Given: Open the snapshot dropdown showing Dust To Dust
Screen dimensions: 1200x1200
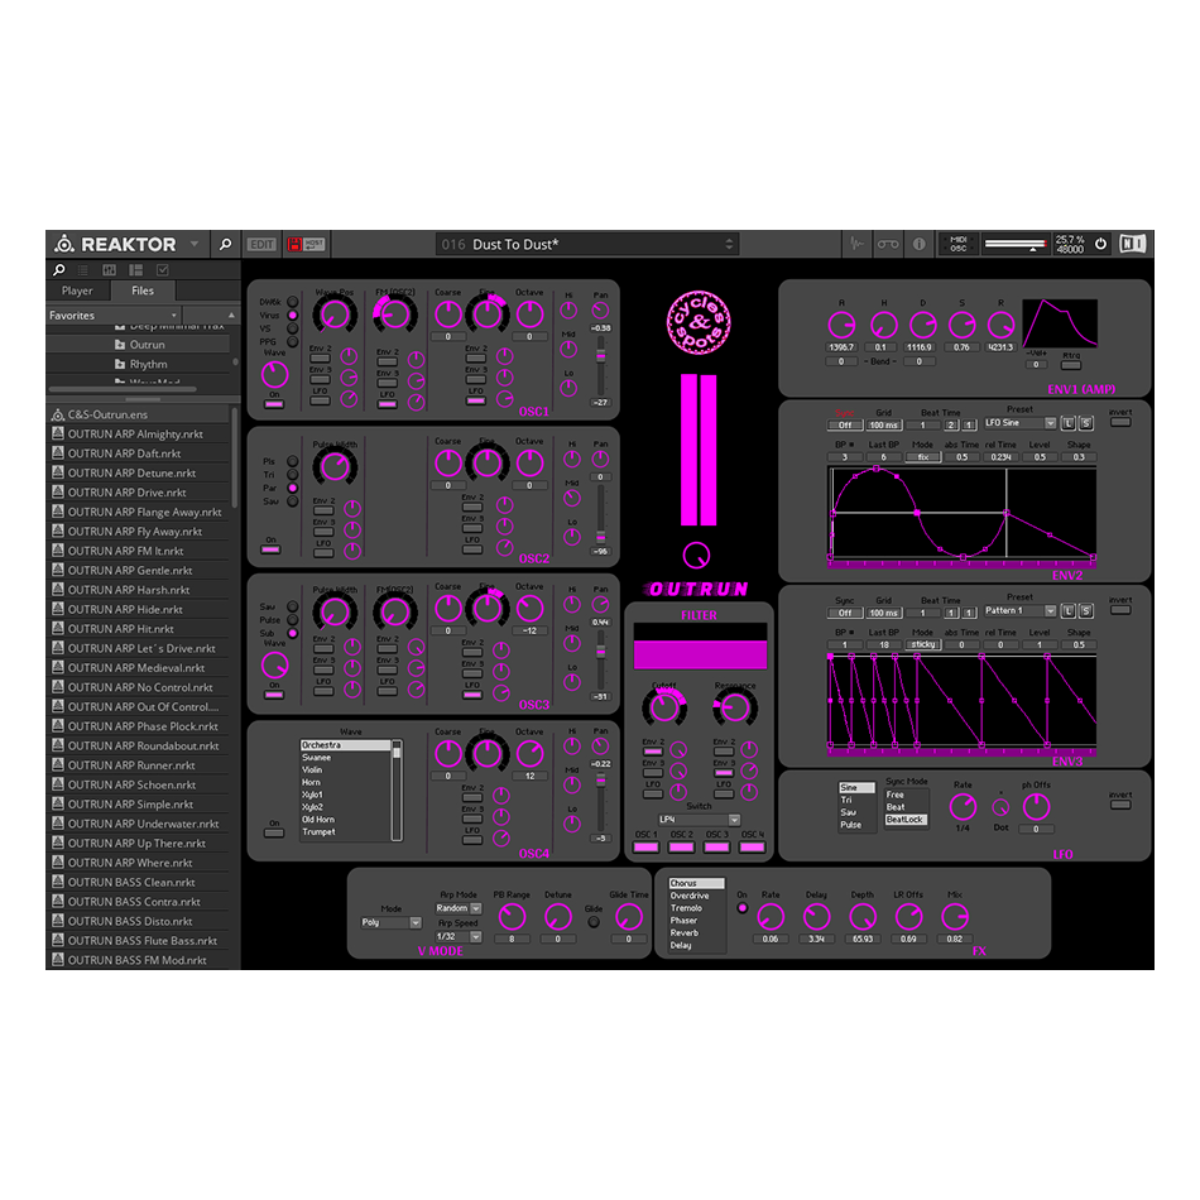Looking at the screenshot, I should 586,244.
